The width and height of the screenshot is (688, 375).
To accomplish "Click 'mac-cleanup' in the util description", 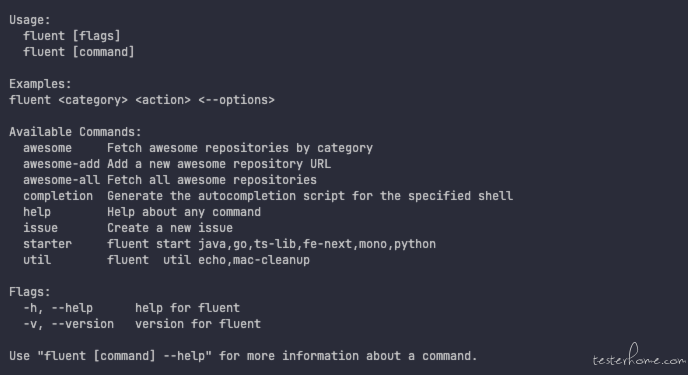I will [271, 260].
